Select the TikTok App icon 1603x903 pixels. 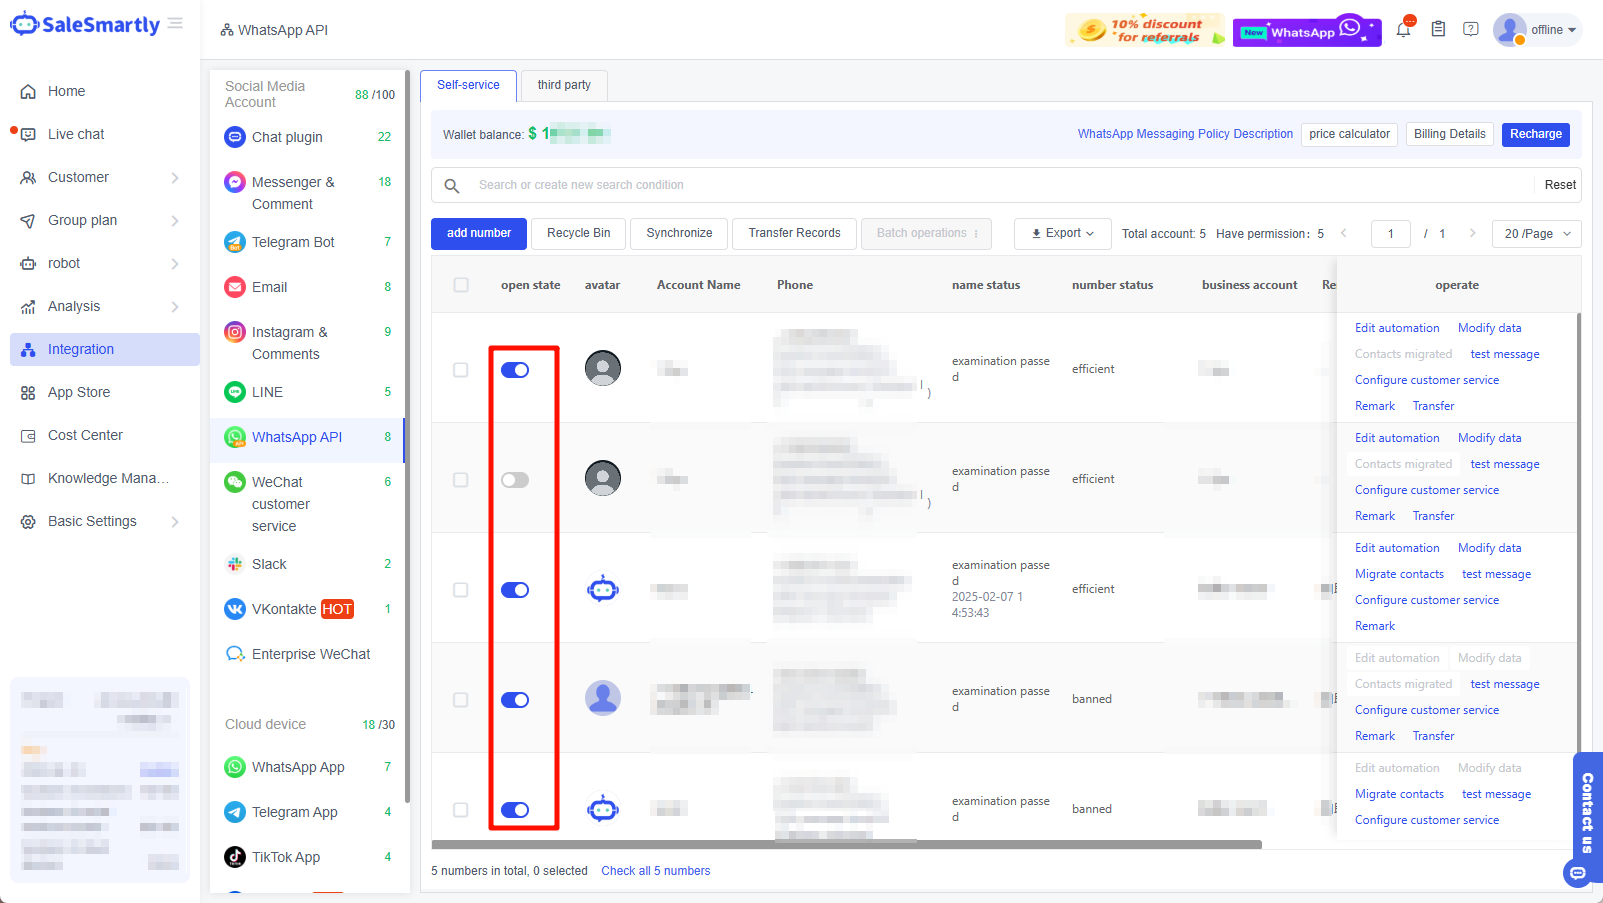click(234, 856)
